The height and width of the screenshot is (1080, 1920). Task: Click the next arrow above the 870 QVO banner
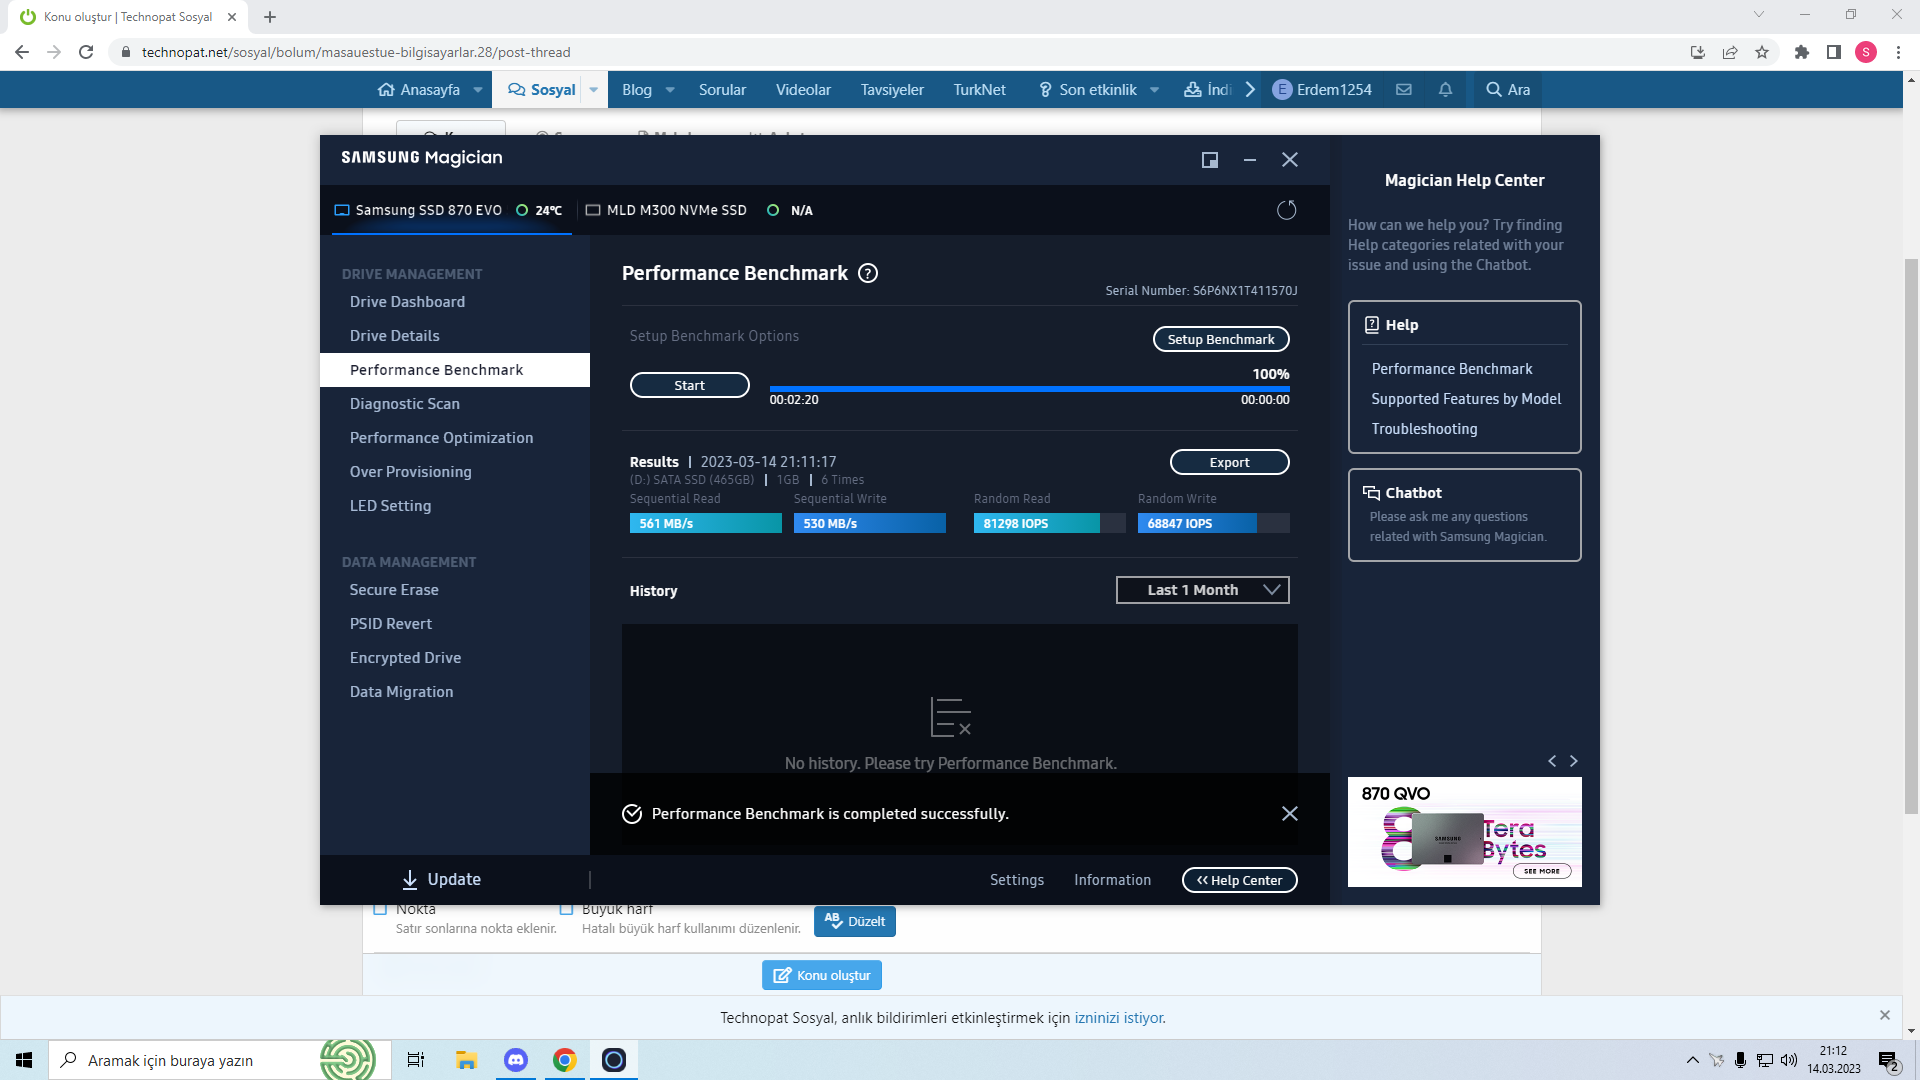pyautogui.click(x=1573, y=761)
